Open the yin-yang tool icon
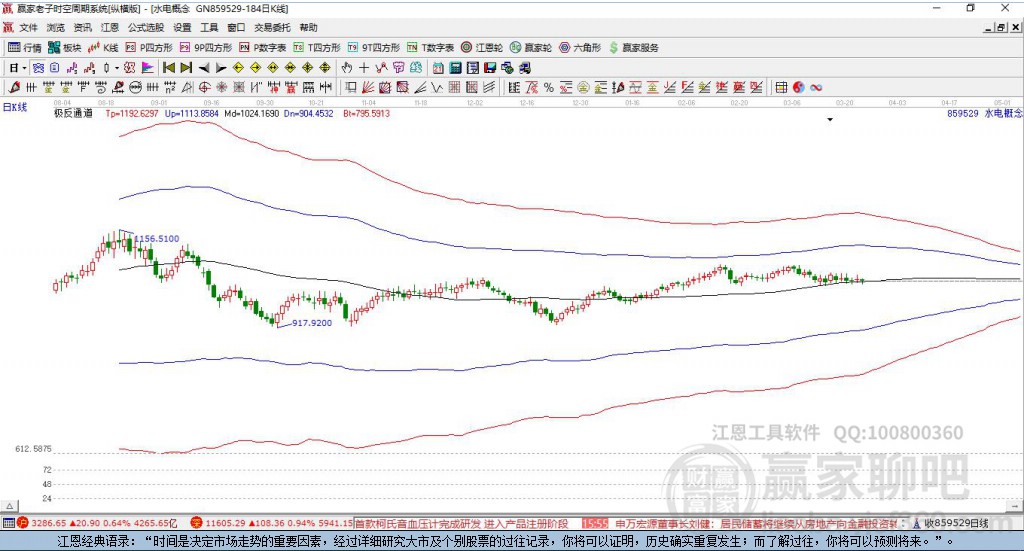Screen dimensions: 1024x551 pyautogui.click(x=799, y=87)
